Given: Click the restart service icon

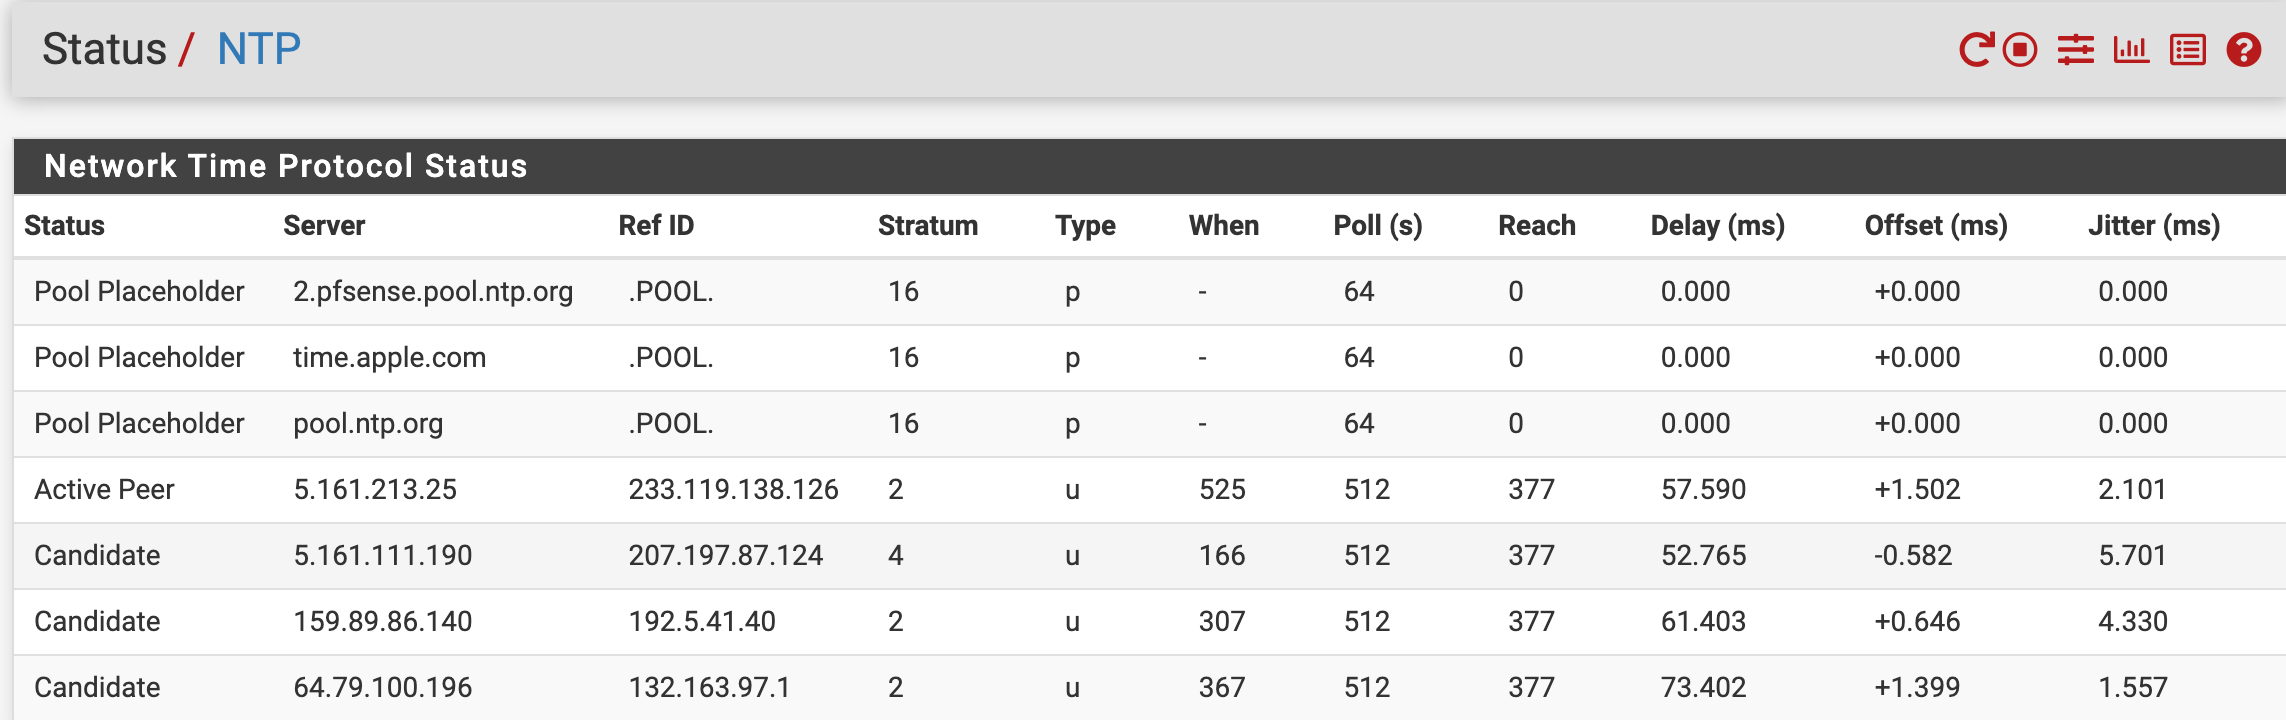Looking at the screenshot, I should [1976, 49].
